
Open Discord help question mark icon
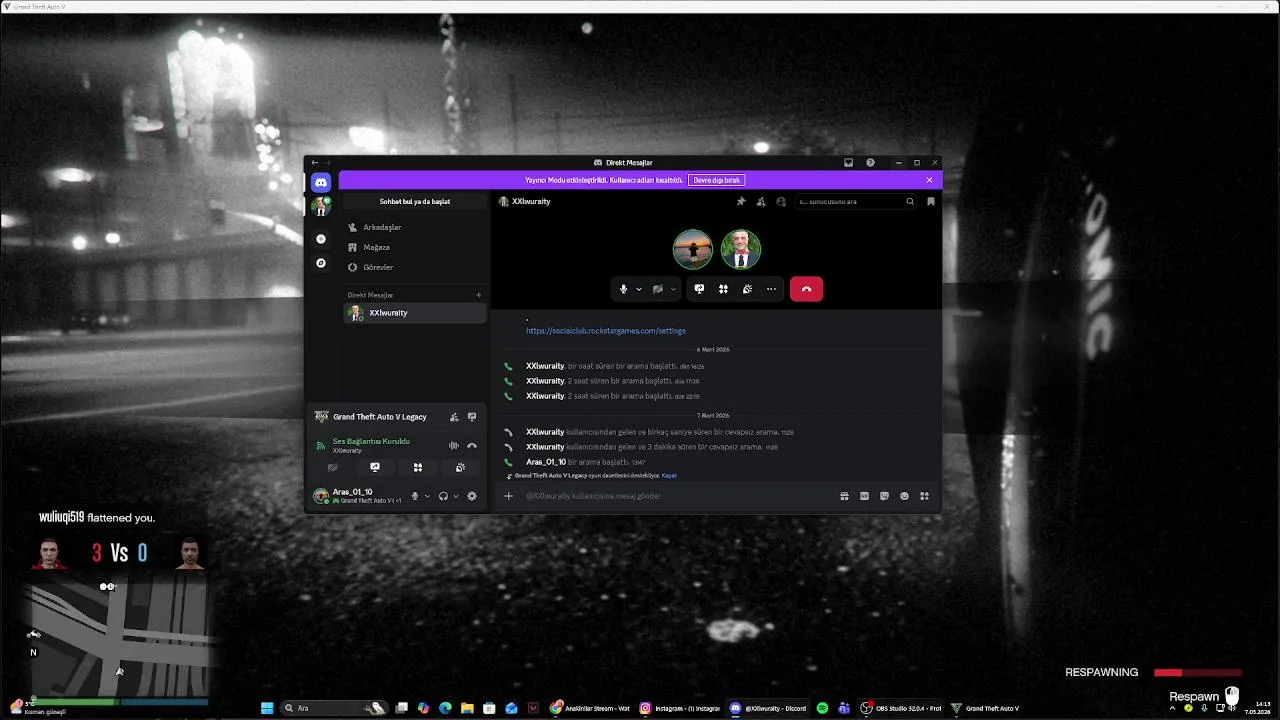[870, 163]
